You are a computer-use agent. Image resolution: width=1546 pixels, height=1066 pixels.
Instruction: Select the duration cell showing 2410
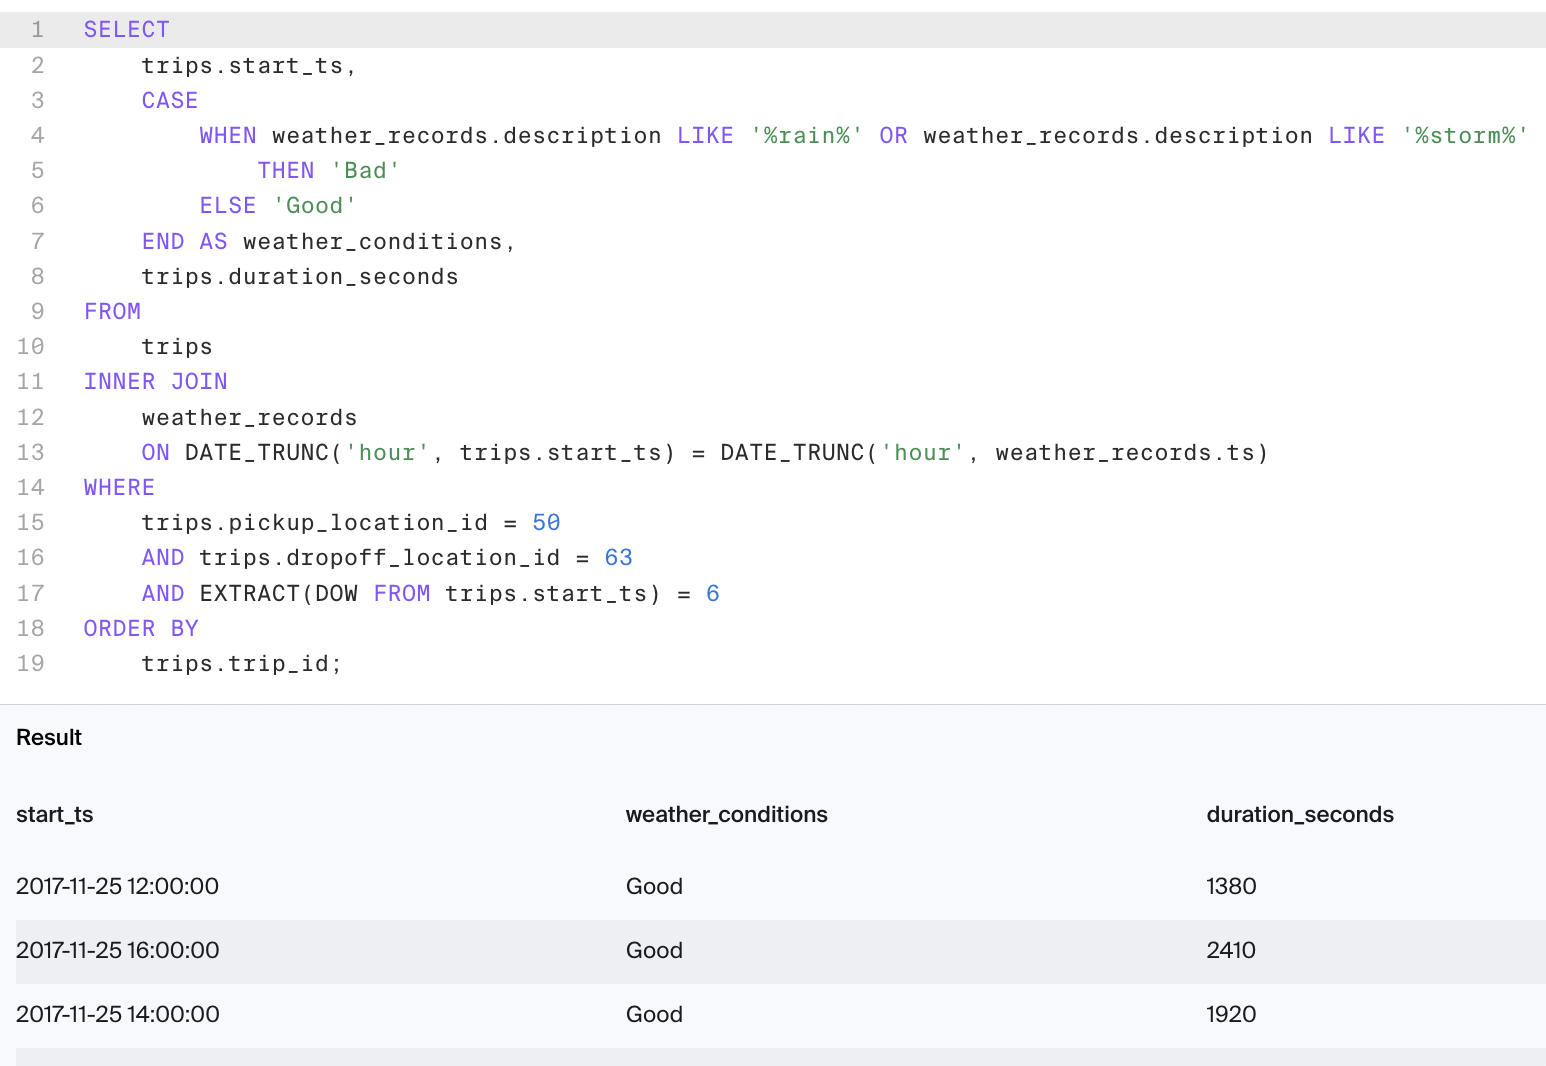[1231, 951]
